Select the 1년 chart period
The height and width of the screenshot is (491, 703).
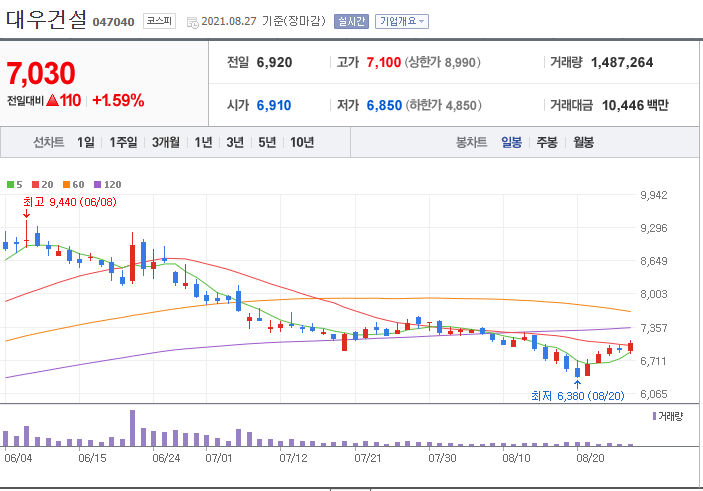(203, 142)
